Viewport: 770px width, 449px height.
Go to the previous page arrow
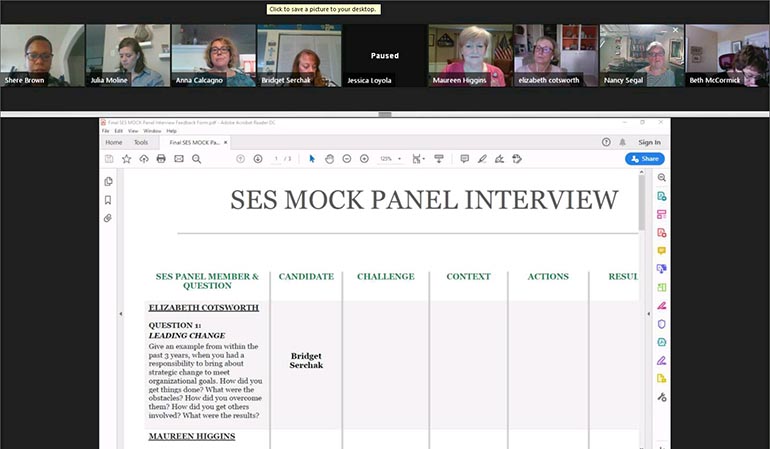pos(240,159)
